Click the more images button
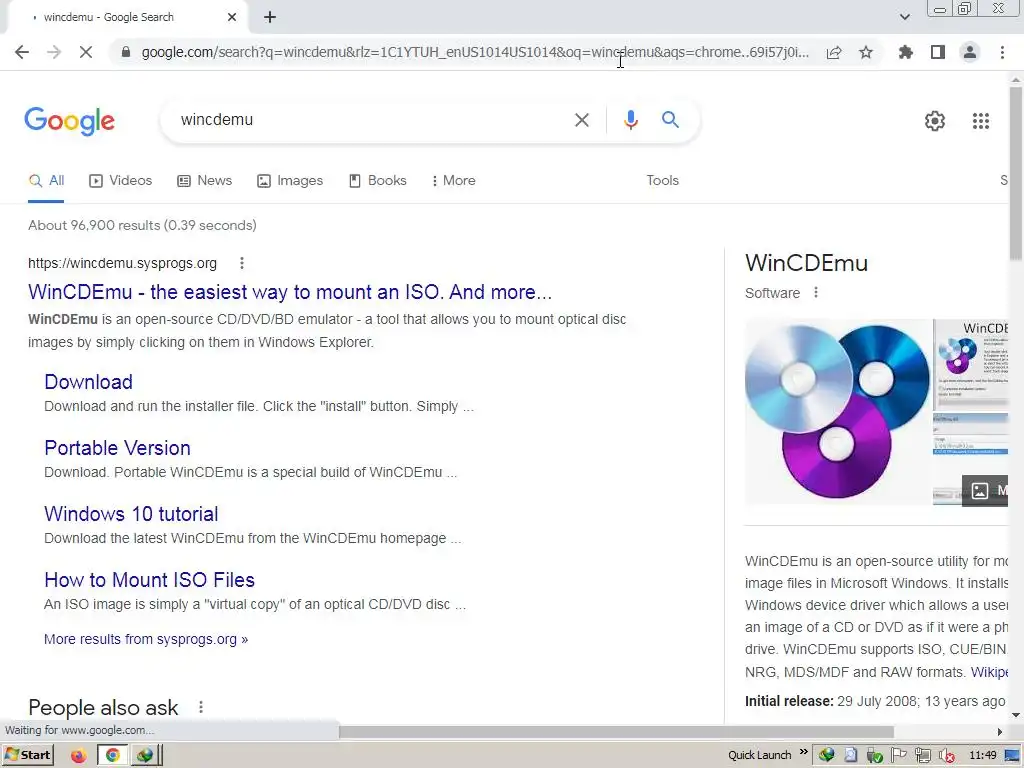1024x768 pixels. (985, 490)
